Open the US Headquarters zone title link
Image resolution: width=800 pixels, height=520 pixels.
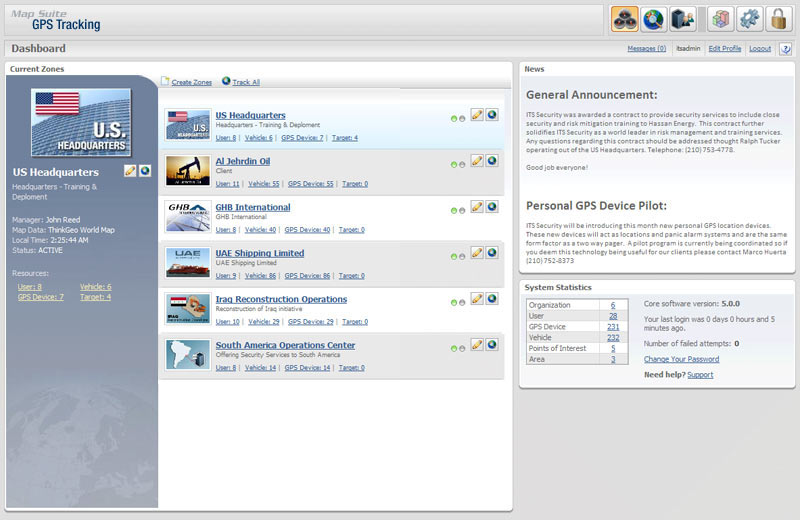pos(250,115)
